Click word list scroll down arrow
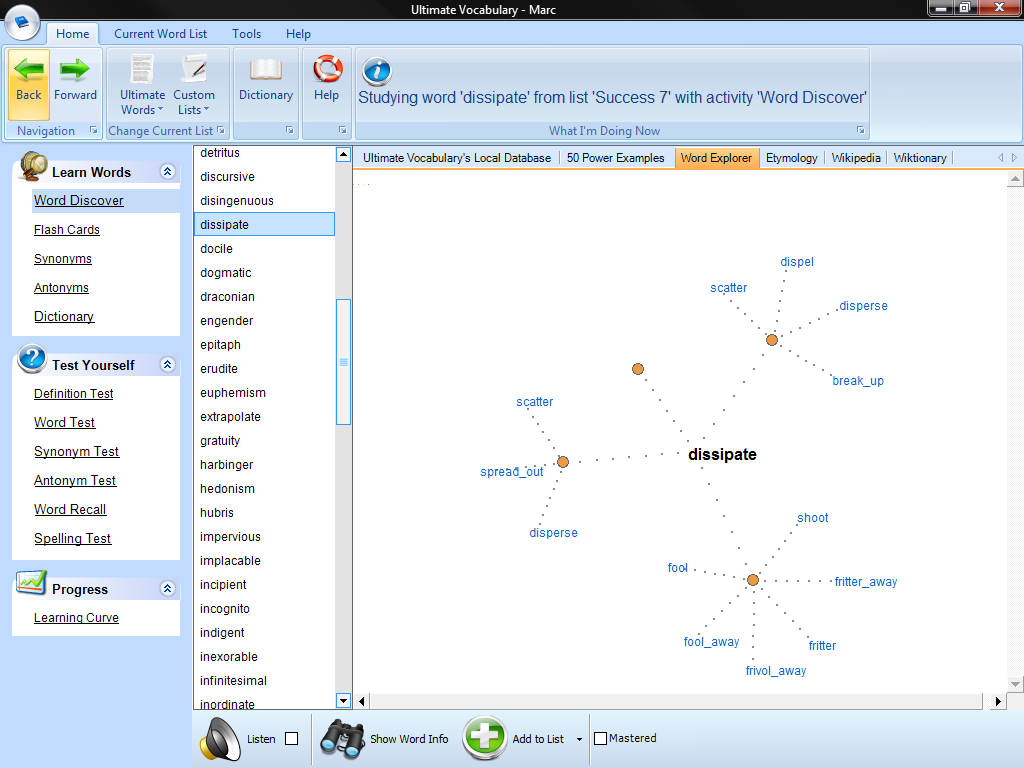 pyautogui.click(x=344, y=701)
